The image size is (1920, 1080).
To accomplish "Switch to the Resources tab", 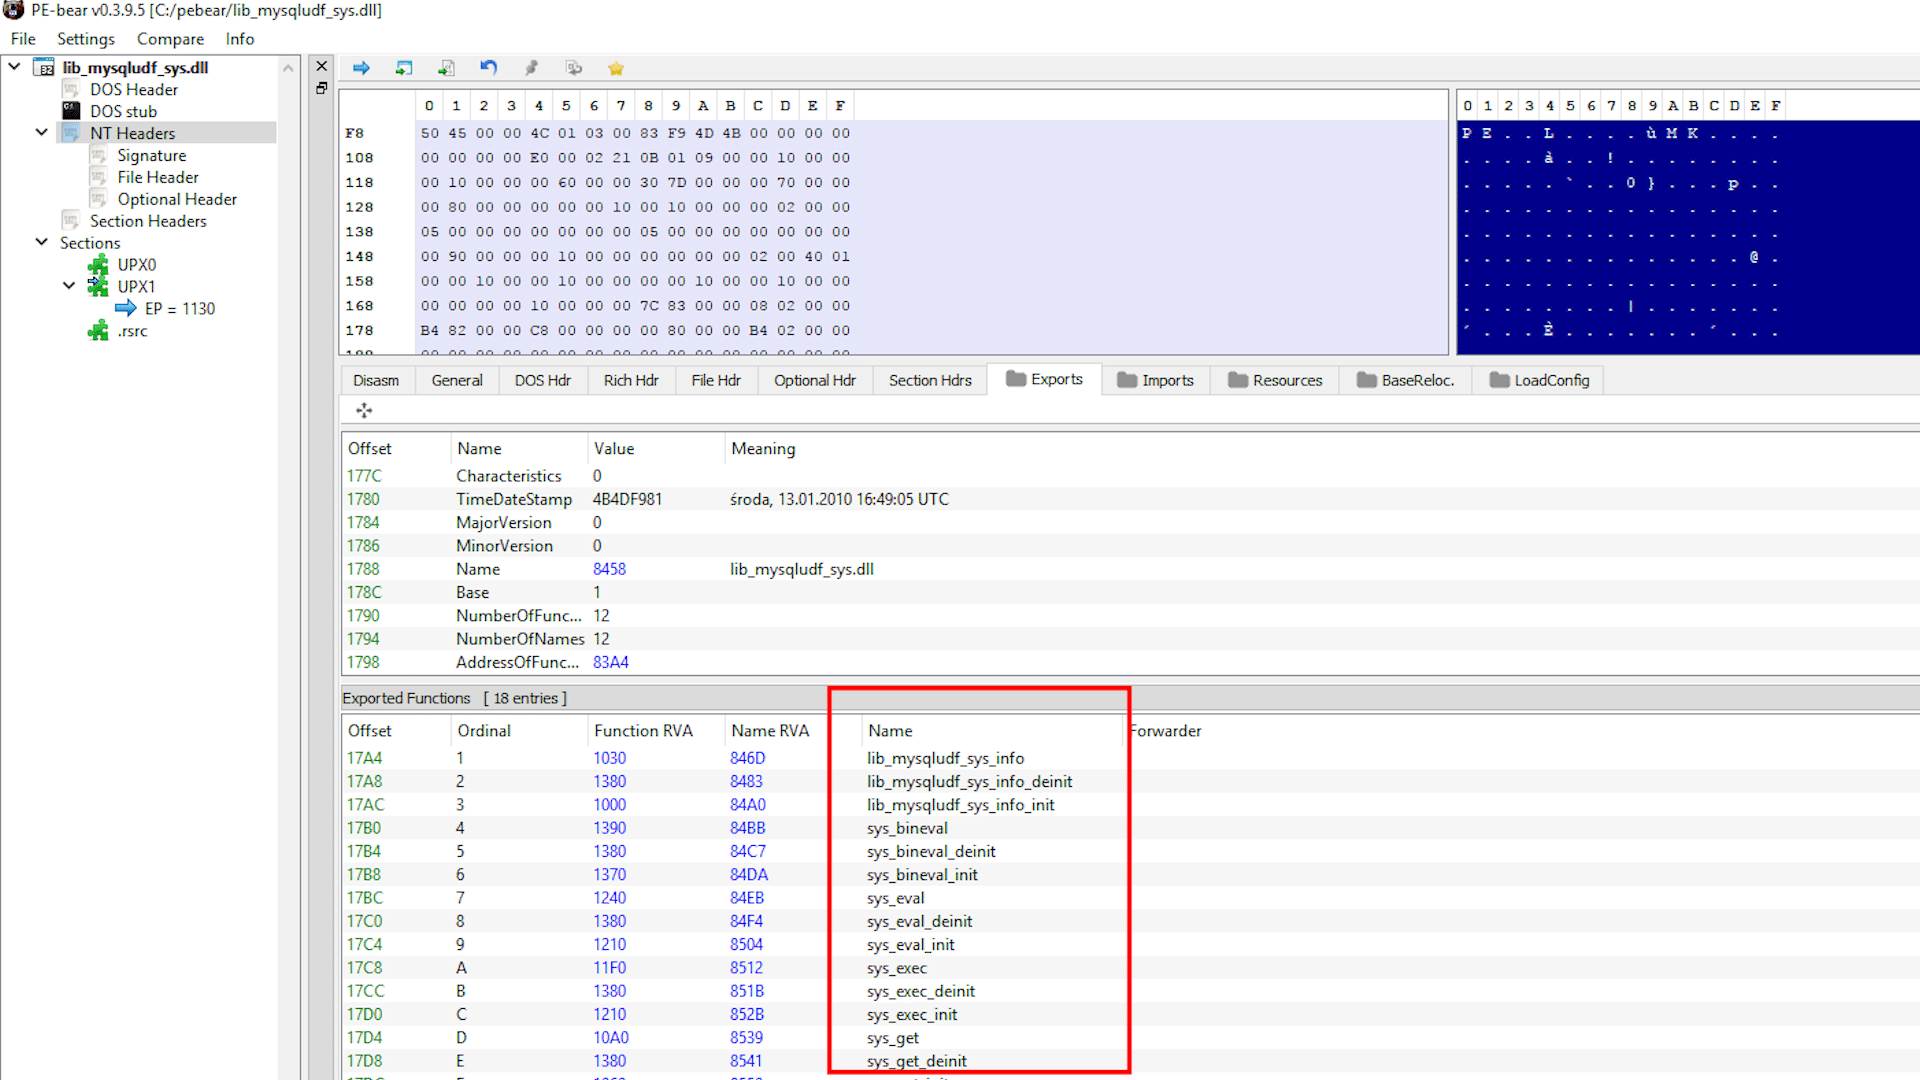I will pyautogui.click(x=1276, y=380).
